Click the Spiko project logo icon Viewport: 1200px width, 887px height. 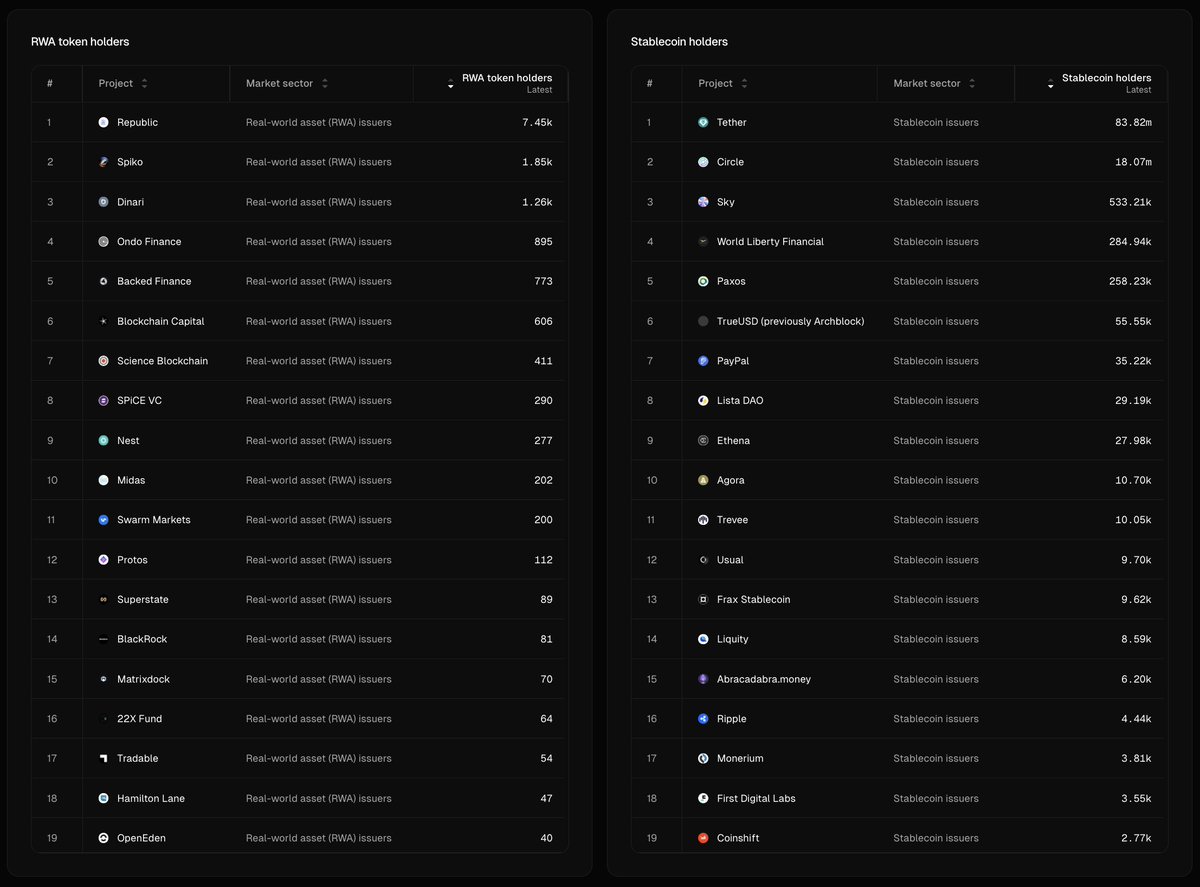[x=103, y=162]
